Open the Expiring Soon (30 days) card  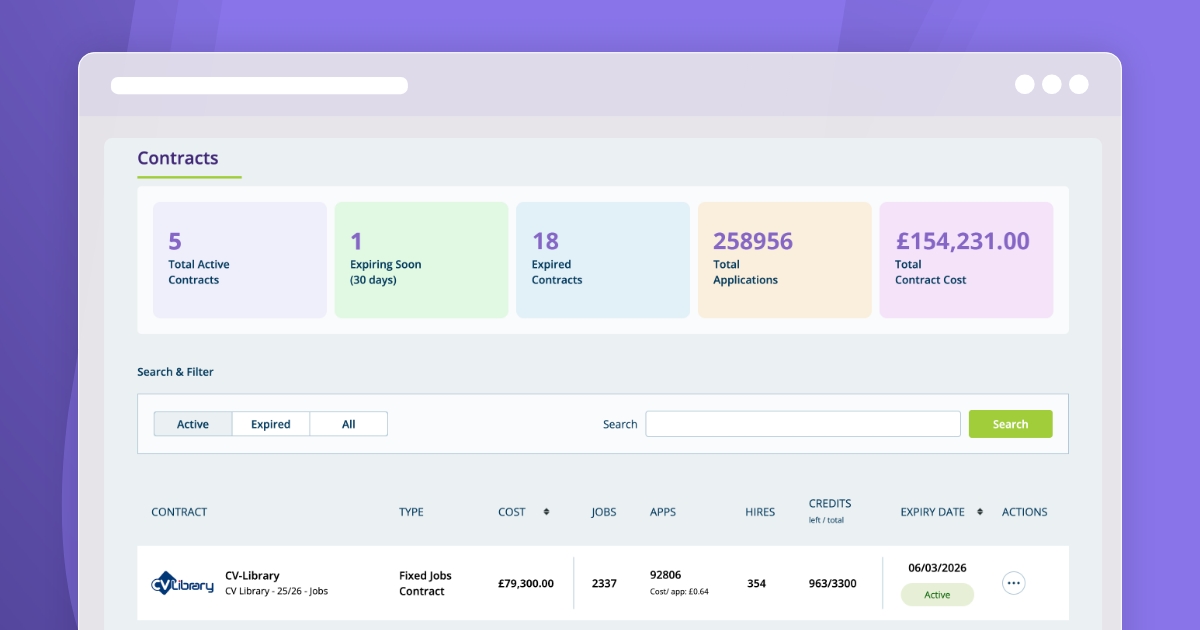(x=421, y=260)
